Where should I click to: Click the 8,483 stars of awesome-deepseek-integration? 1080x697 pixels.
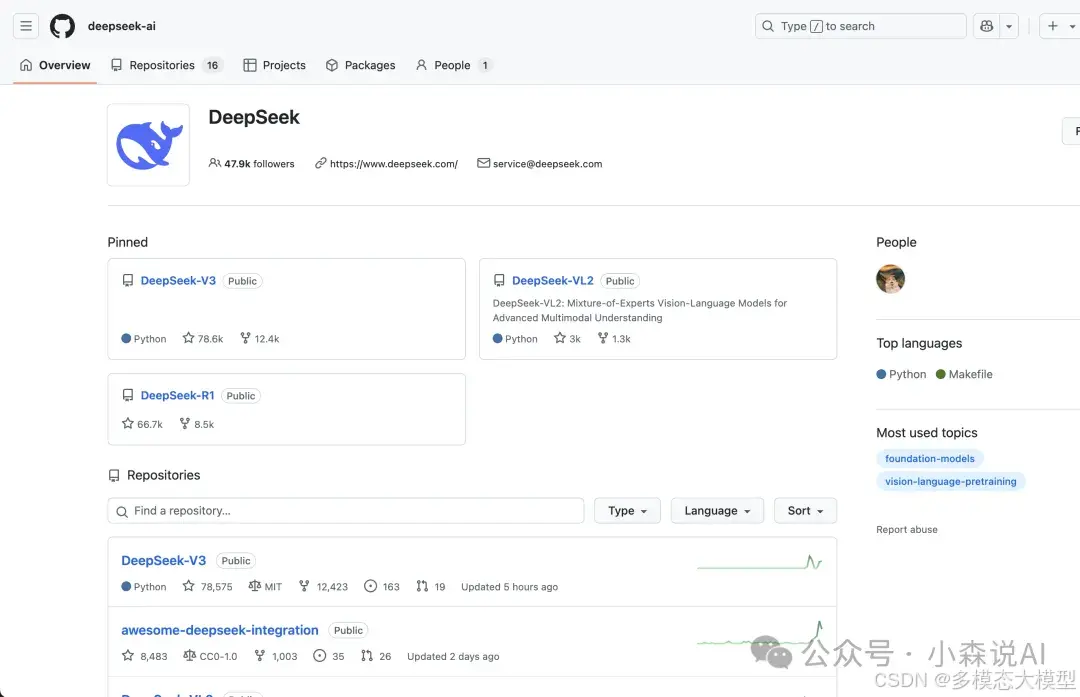click(145, 656)
